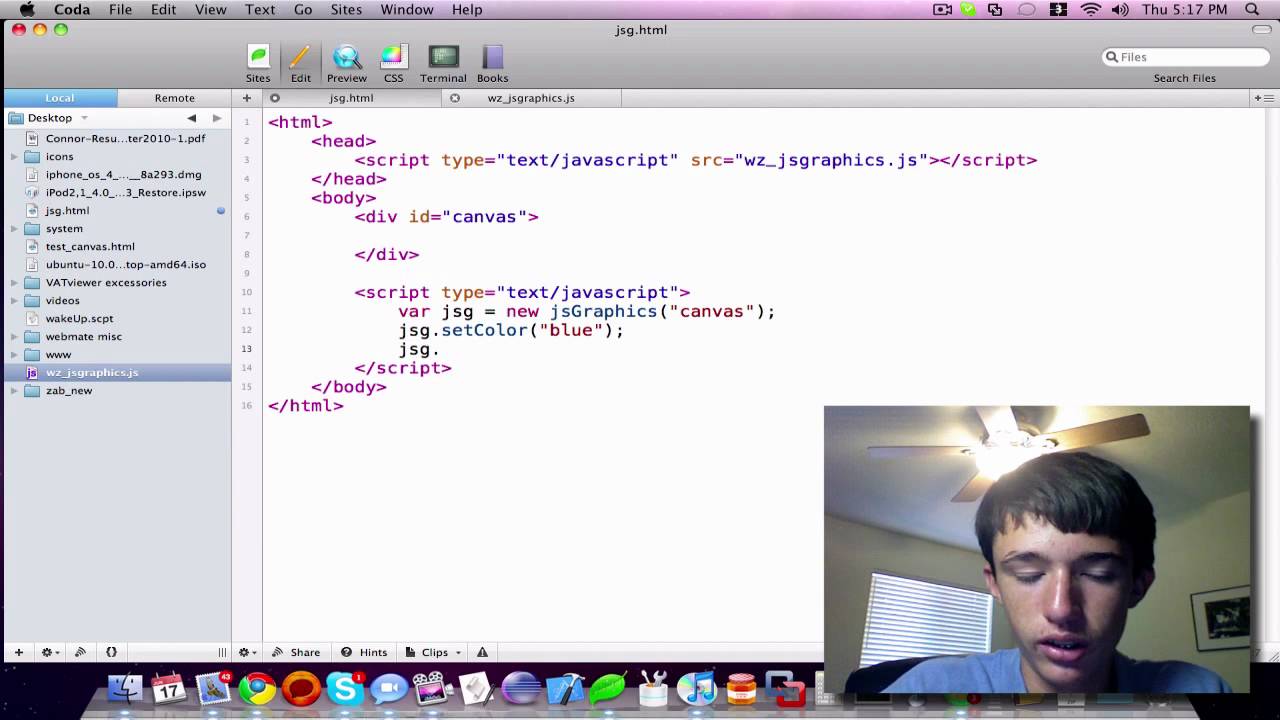Open Finder from the Dock
The height and width of the screenshot is (720, 1280).
pyautogui.click(x=125, y=688)
